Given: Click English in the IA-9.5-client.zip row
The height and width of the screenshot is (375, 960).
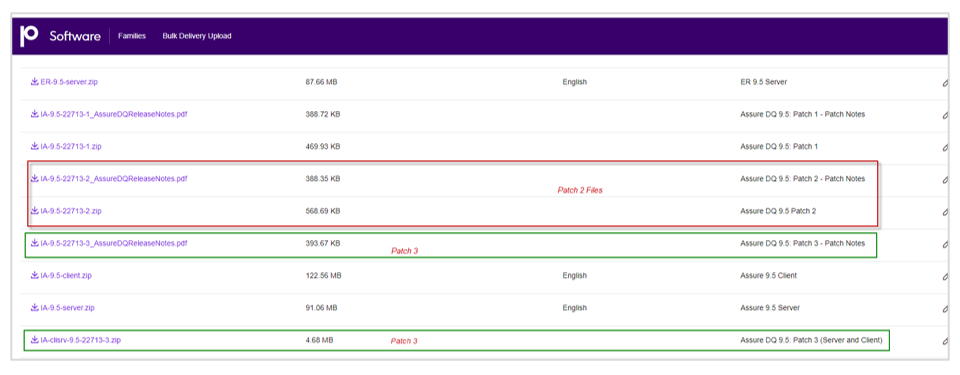Looking at the screenshot, I should 574,276.
